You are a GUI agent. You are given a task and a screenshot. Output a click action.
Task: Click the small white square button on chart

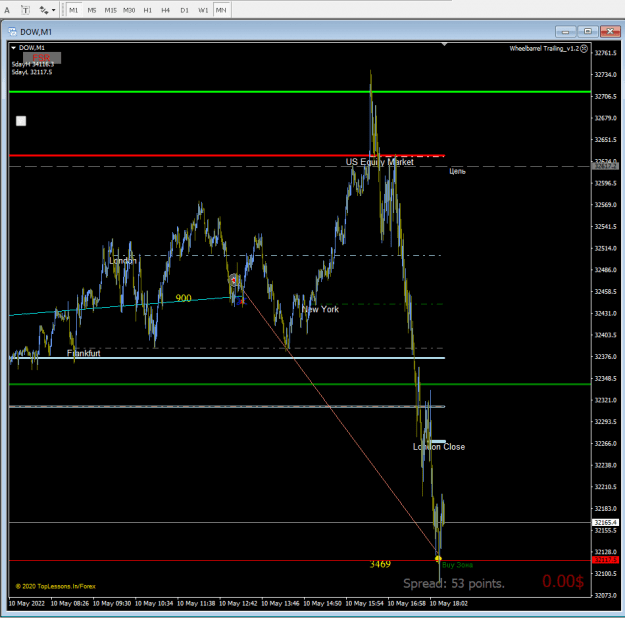click(21, 121)
